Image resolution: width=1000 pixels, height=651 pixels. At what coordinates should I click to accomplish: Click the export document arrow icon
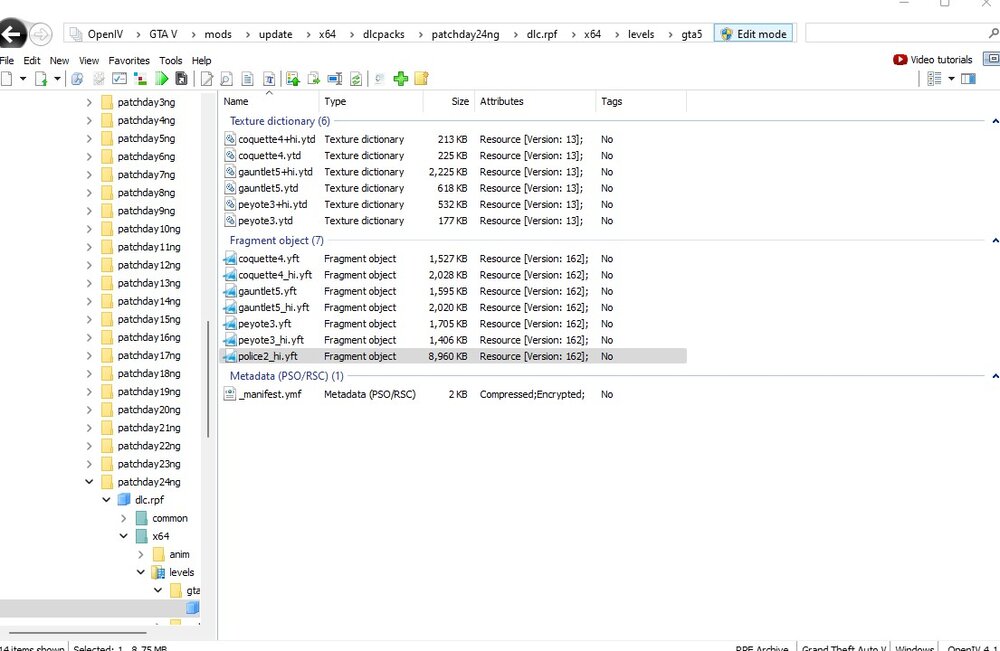(x=314, y=78)
